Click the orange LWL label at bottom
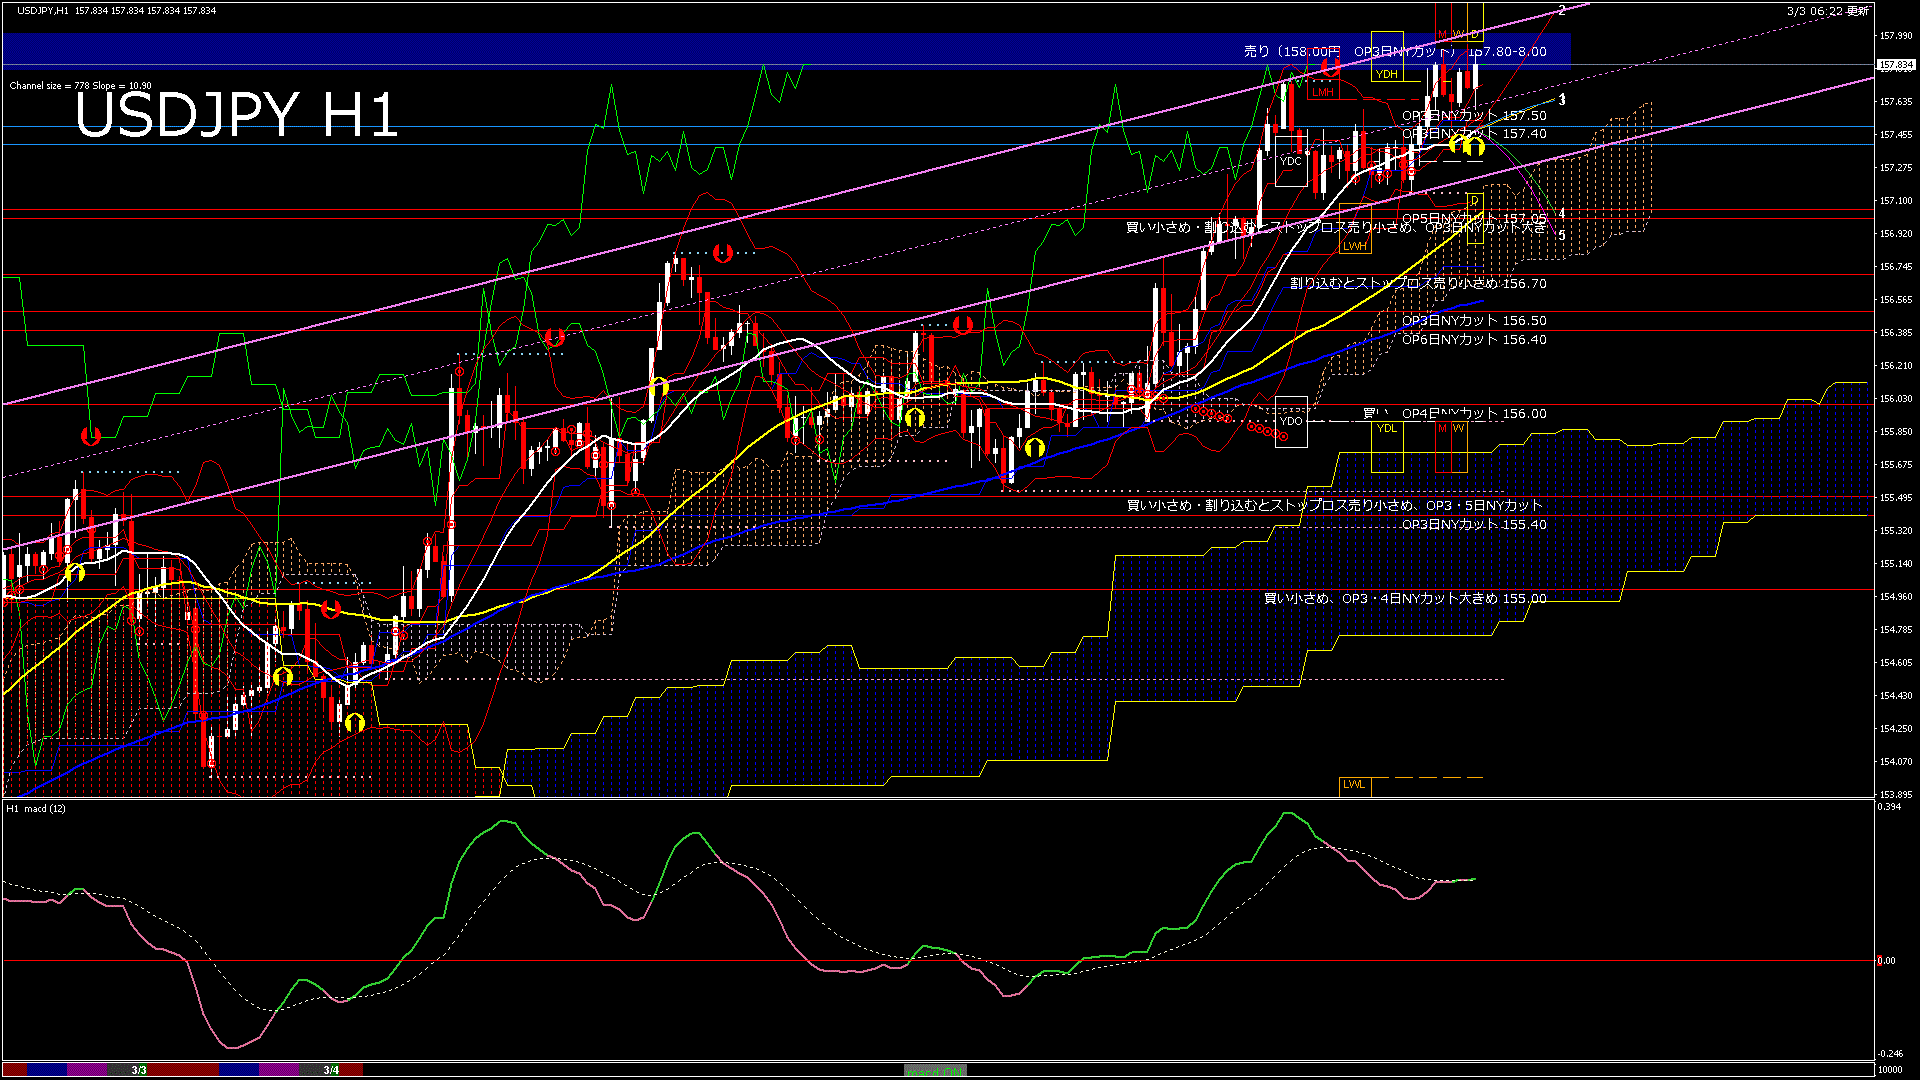This screenshot has height=1080, width=1920. tap(1354, 785)
